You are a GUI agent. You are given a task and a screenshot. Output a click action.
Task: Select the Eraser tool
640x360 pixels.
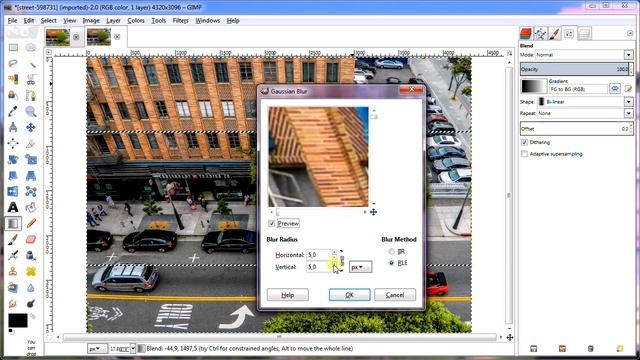coord(31,240)
